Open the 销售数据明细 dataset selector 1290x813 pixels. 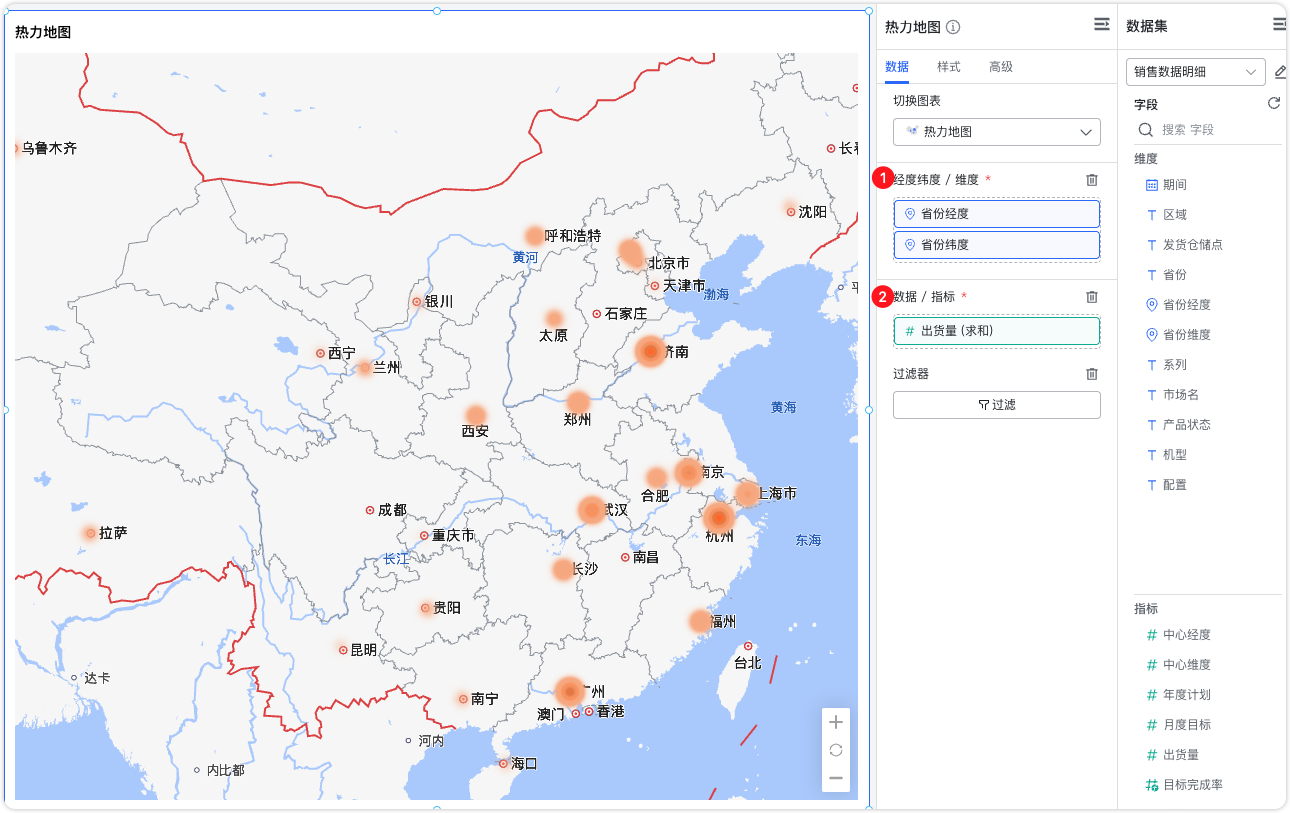pyautogui.click(x=1195, y=72)
